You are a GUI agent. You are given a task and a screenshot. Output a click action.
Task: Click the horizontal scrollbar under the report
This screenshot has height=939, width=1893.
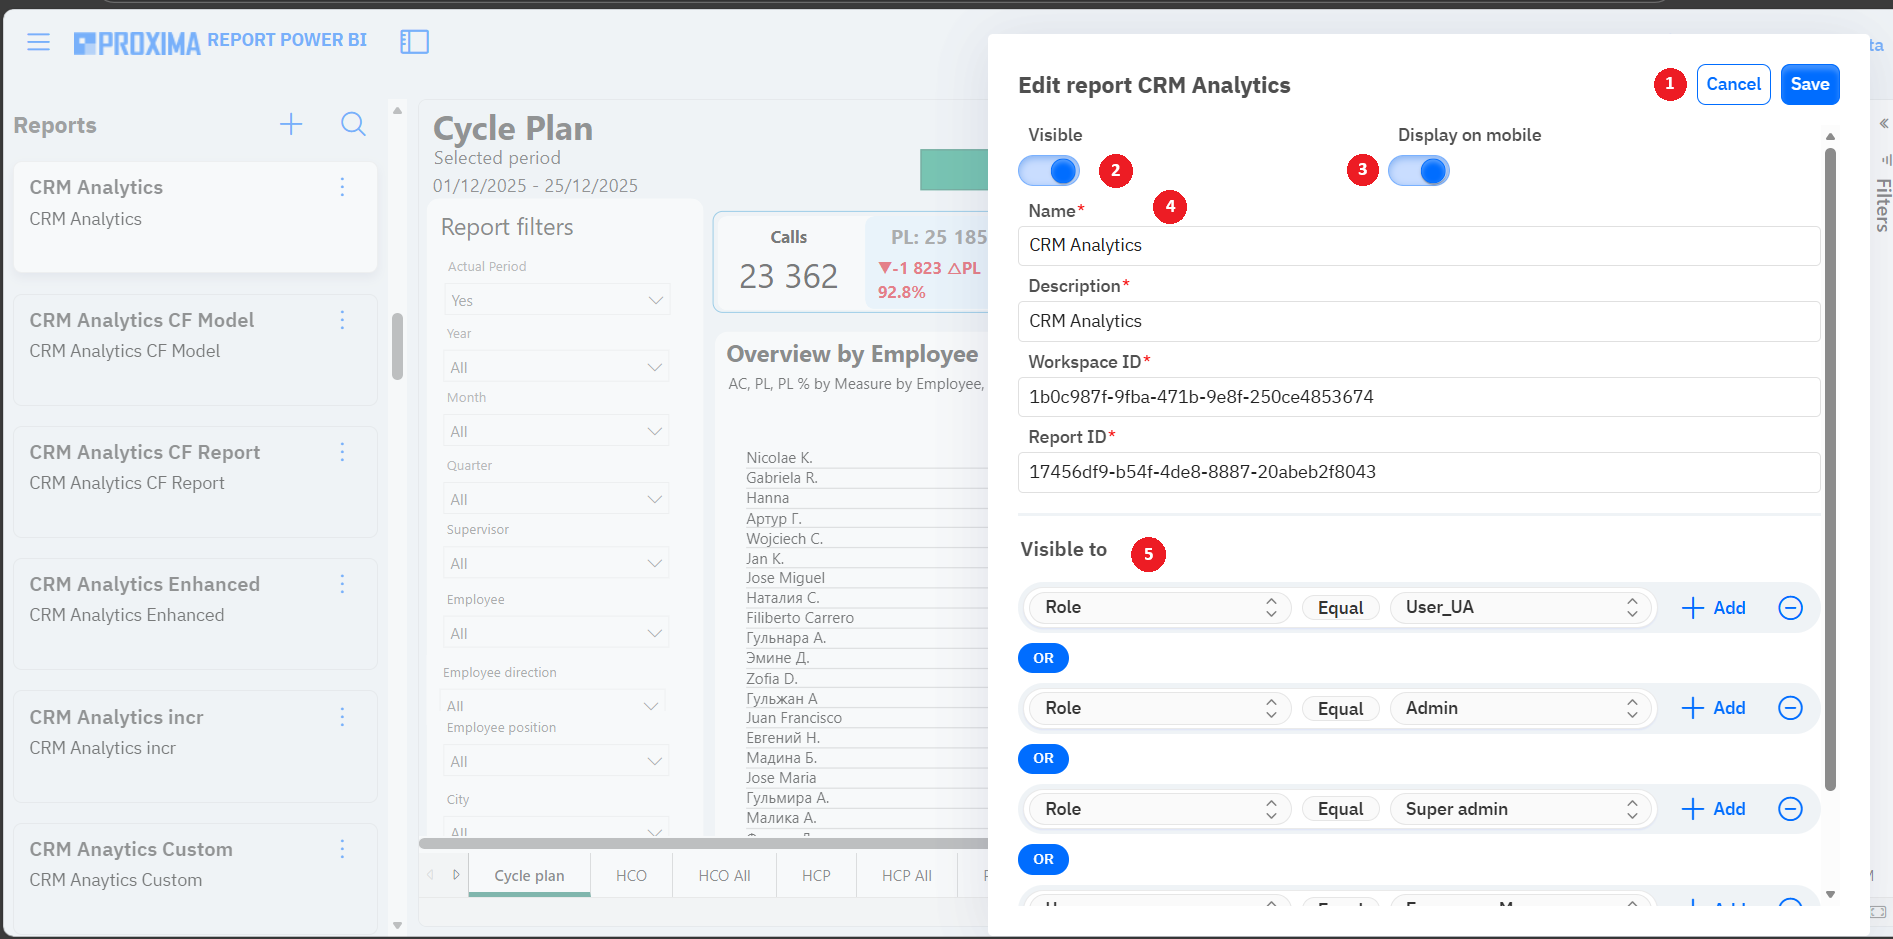700,843
